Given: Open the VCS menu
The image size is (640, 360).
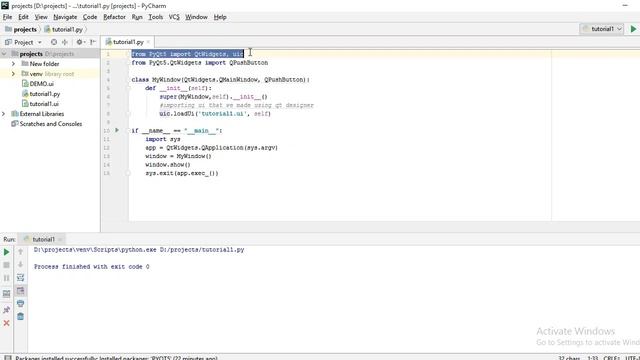Looking at the screenshot, I should [174, 17].
